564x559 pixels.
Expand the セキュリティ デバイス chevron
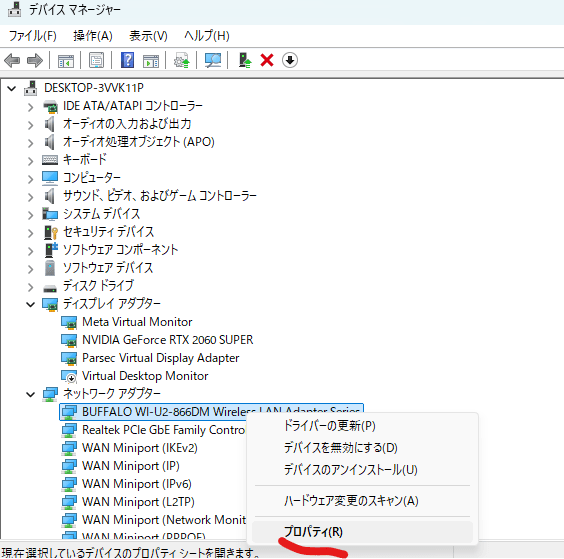pyautogui.click(x=31, y=233)
